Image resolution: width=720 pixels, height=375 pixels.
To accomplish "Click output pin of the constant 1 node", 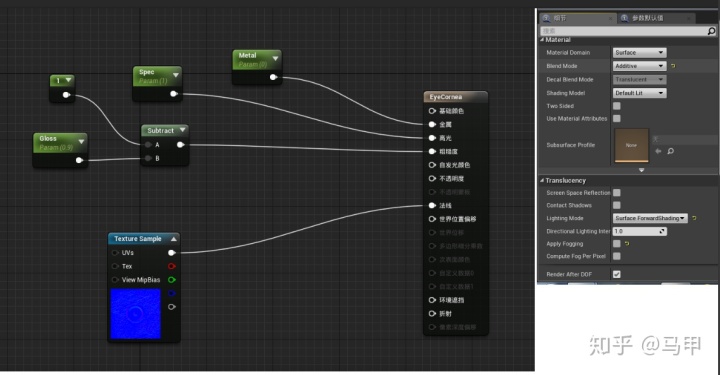I will point(66,95).
